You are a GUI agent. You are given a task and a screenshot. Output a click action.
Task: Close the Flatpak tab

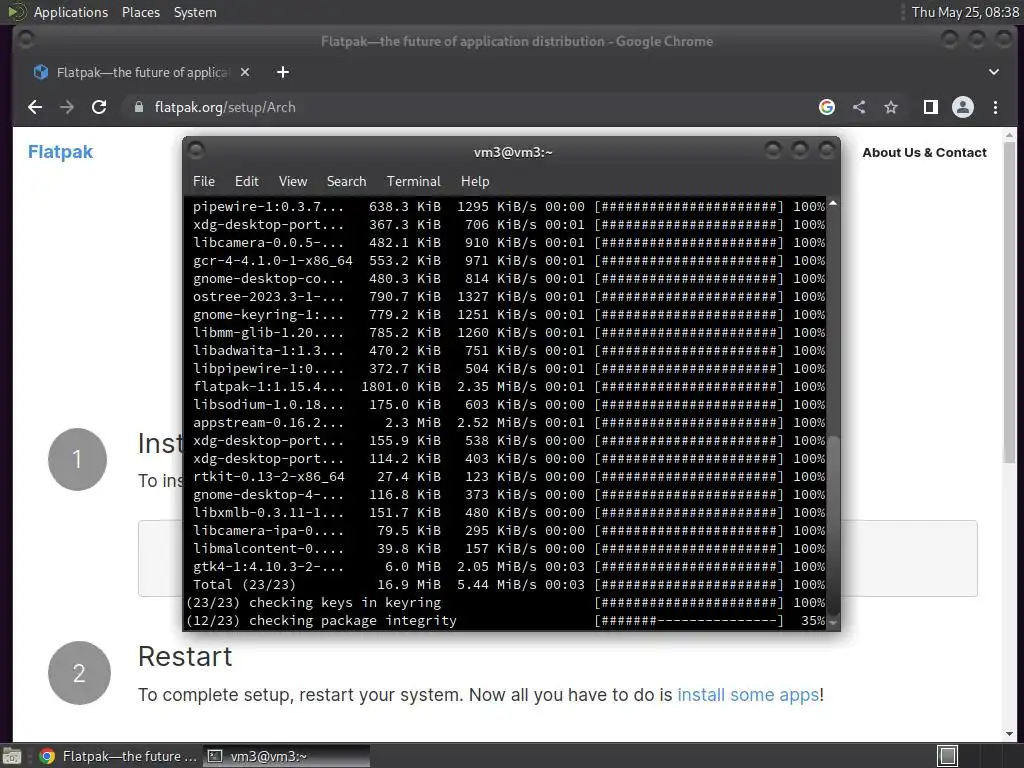(x=245, y=72)
